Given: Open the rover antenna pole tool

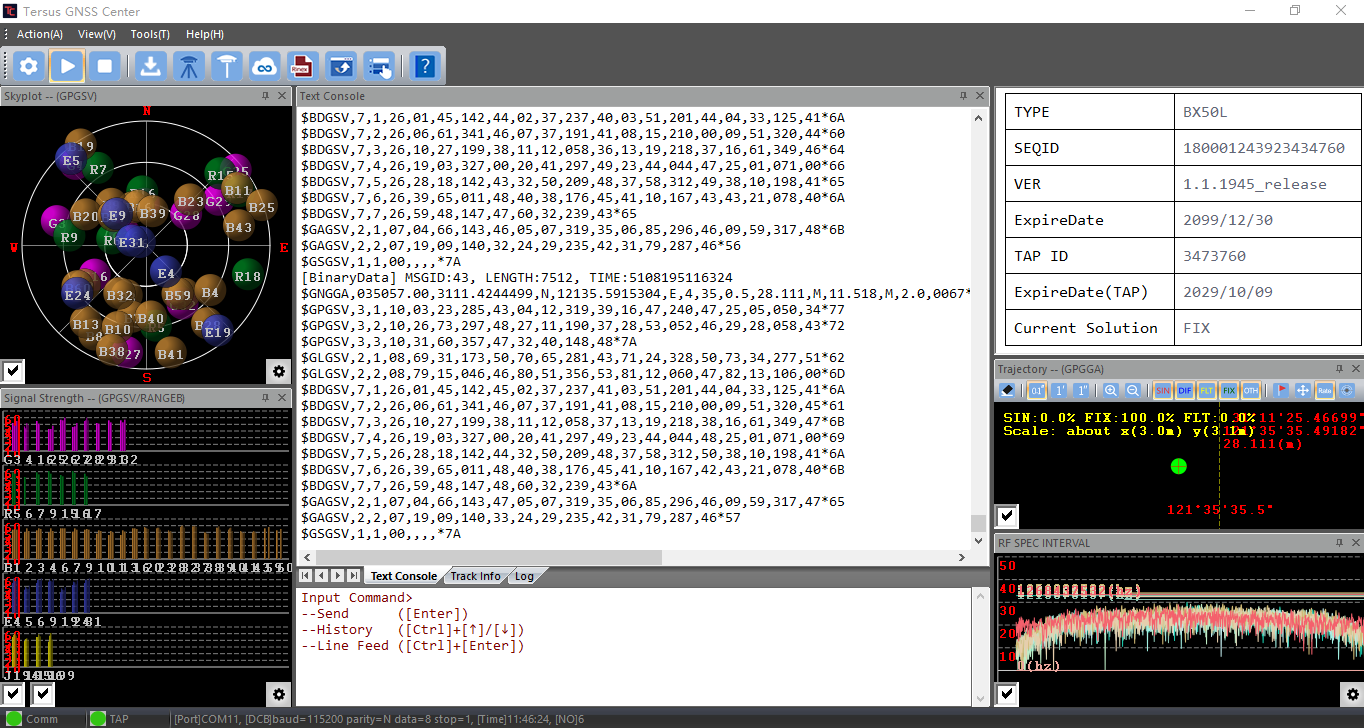Looking at the screenshot, I should (x=228, y=67).
